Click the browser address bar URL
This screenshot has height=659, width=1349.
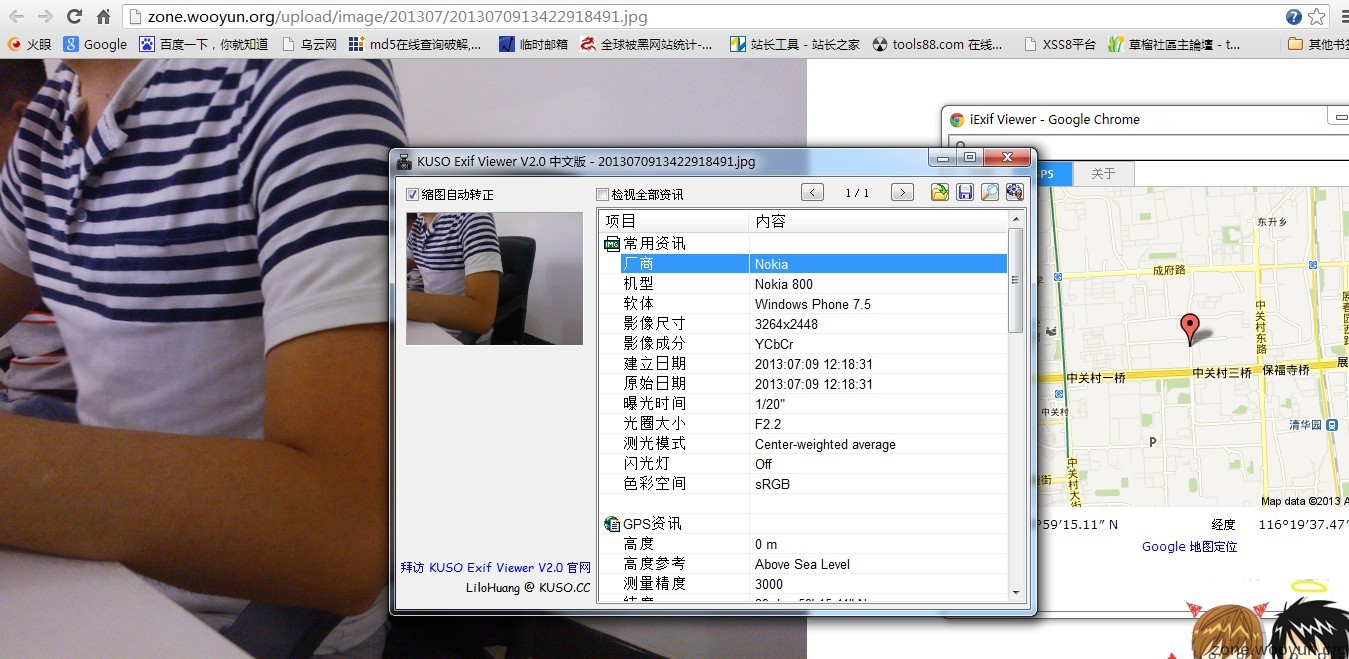pyautogui.click(x=400, y=17)
